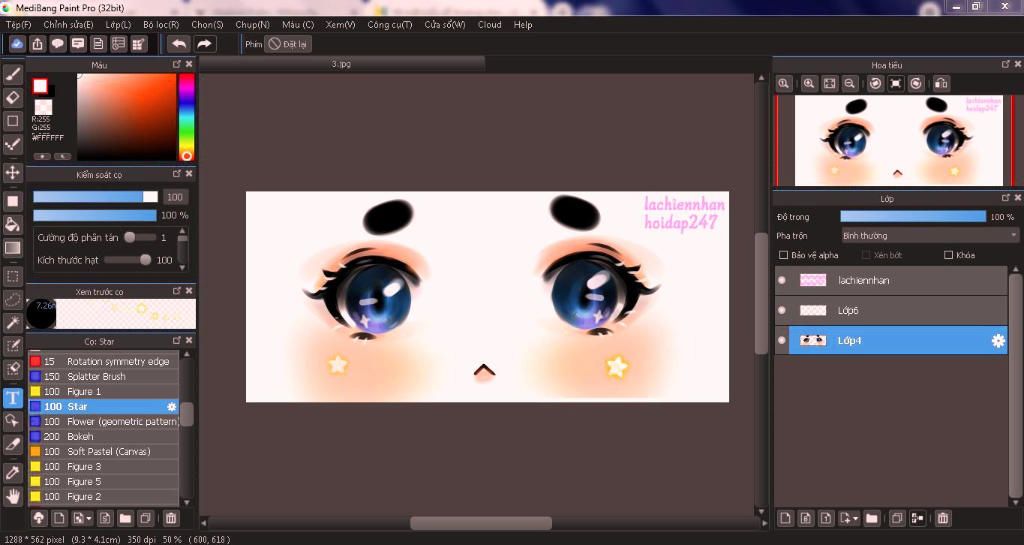Click the export/share icon in toolbar
This screenshot has height=545, width=1024.
pos(37,44)
